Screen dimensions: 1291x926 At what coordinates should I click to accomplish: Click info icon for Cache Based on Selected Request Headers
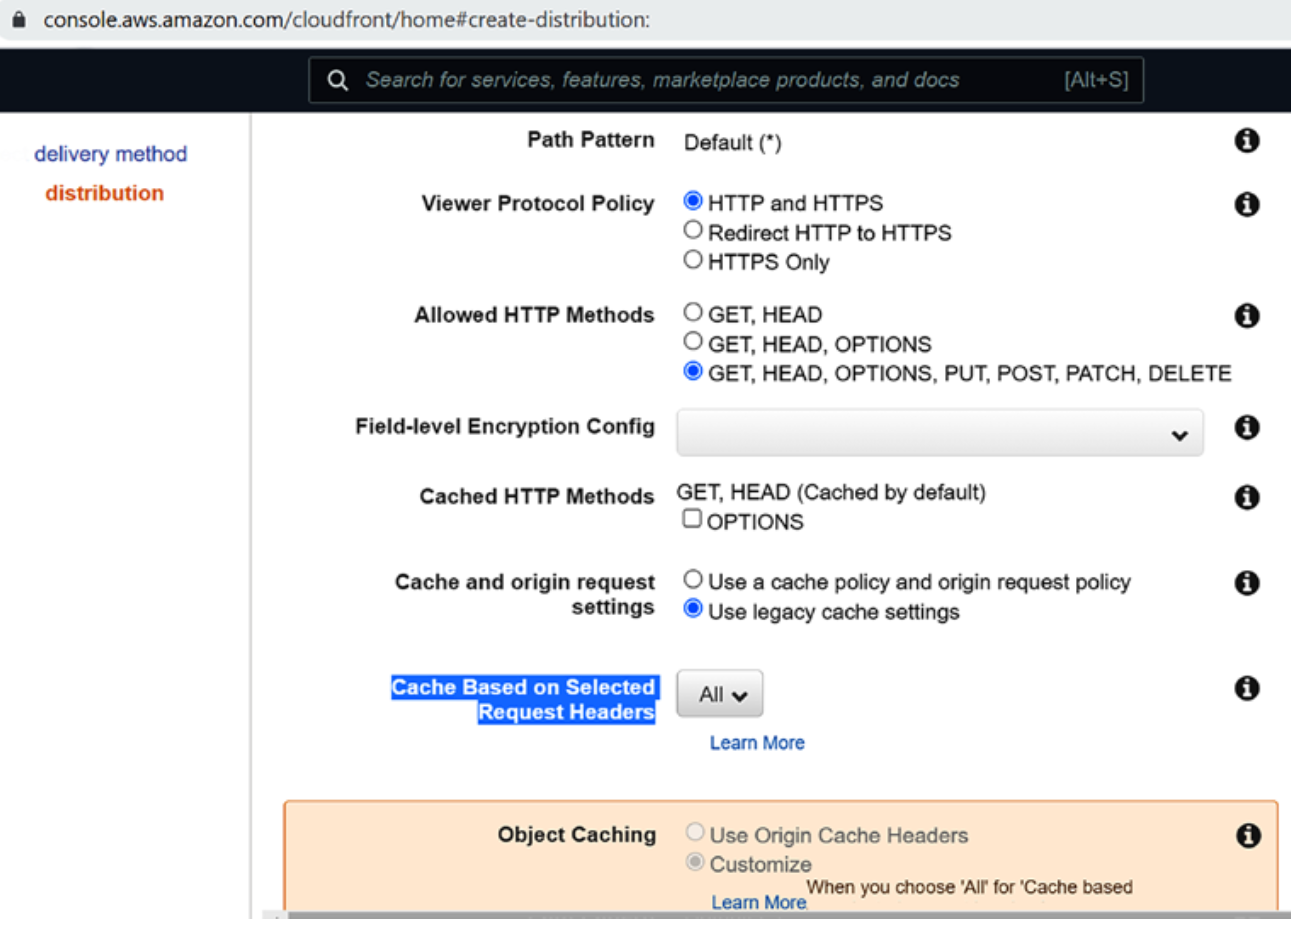pos(1246,688)
